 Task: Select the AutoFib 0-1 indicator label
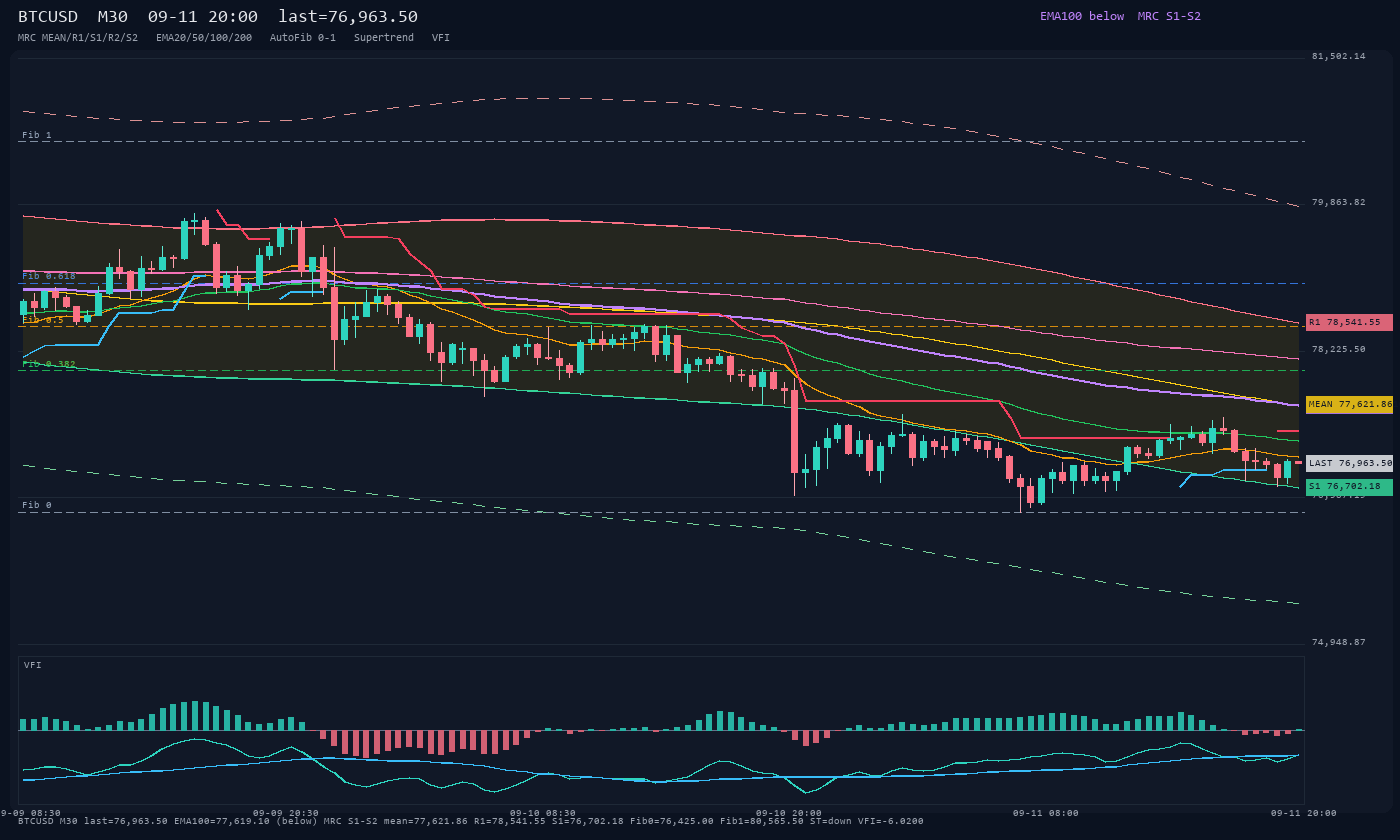click(303, 38)
